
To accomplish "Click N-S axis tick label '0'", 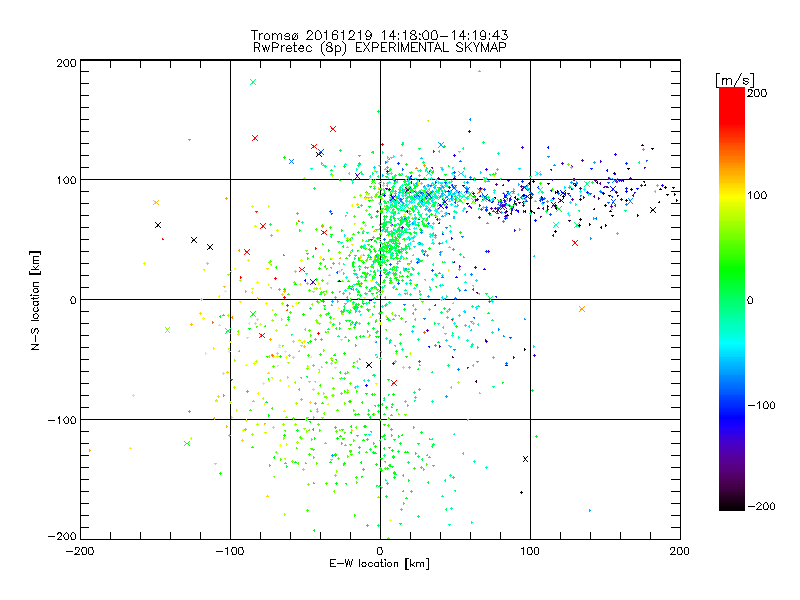I will tap(73, 300).
